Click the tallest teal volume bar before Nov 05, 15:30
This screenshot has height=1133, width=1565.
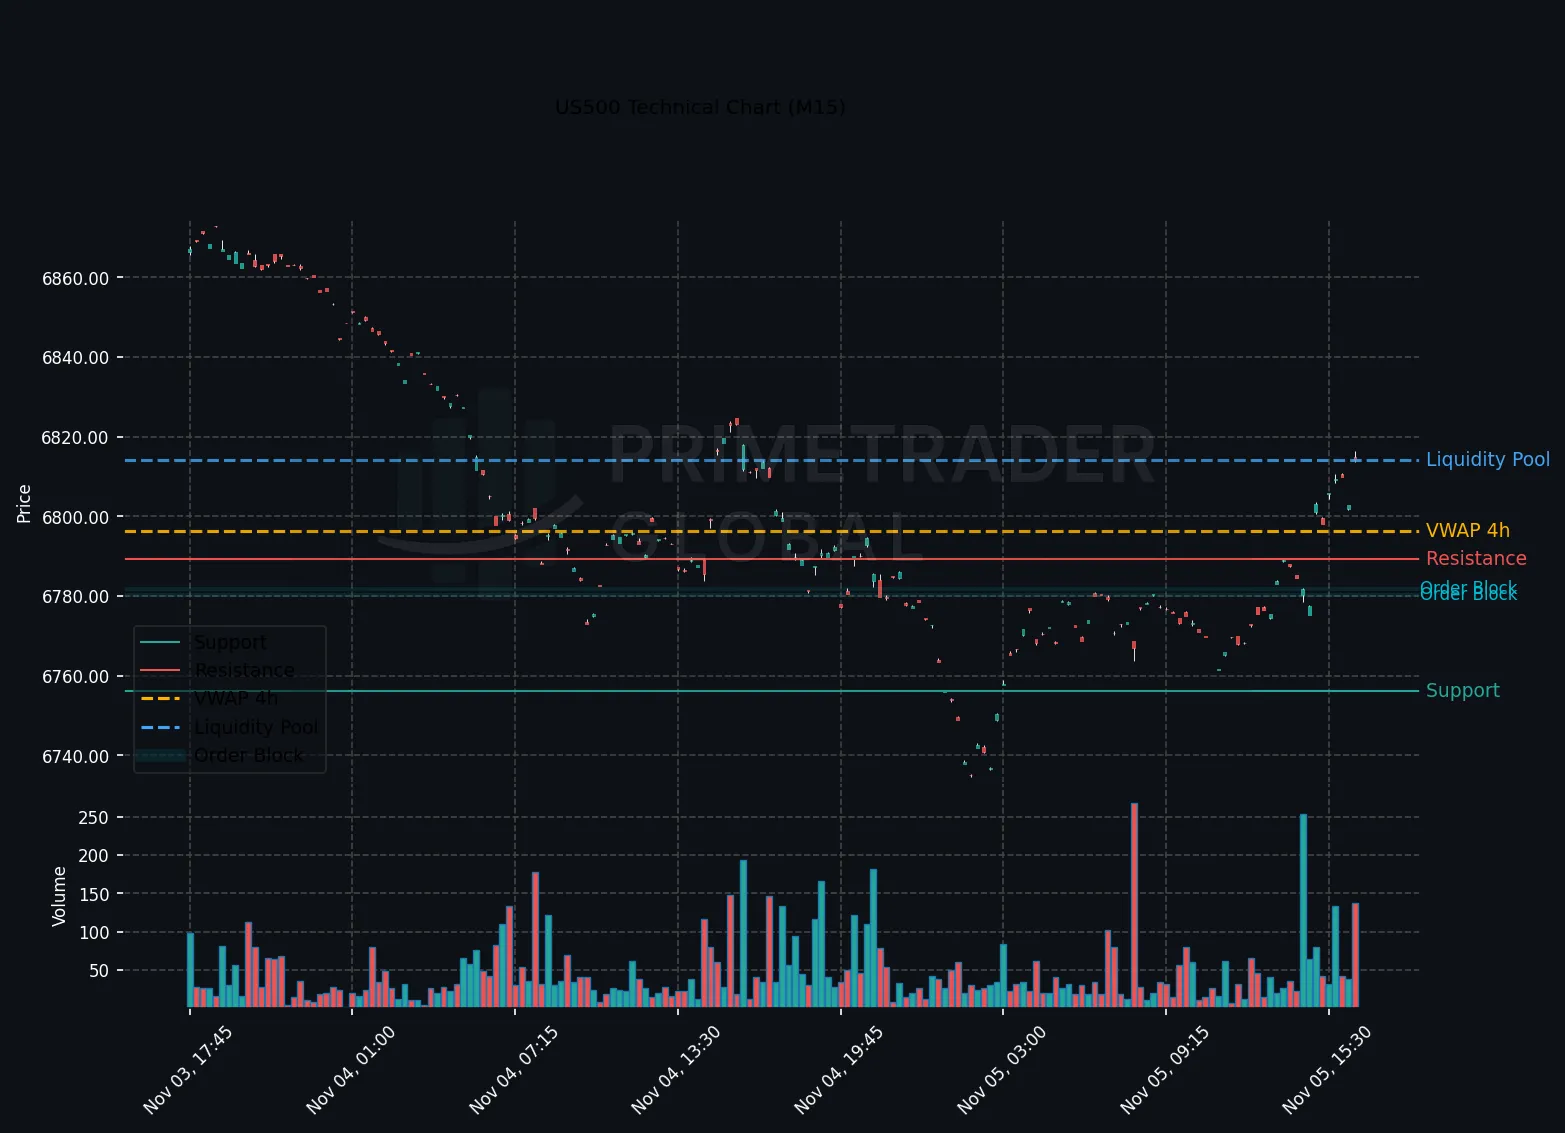(1303, 910)
